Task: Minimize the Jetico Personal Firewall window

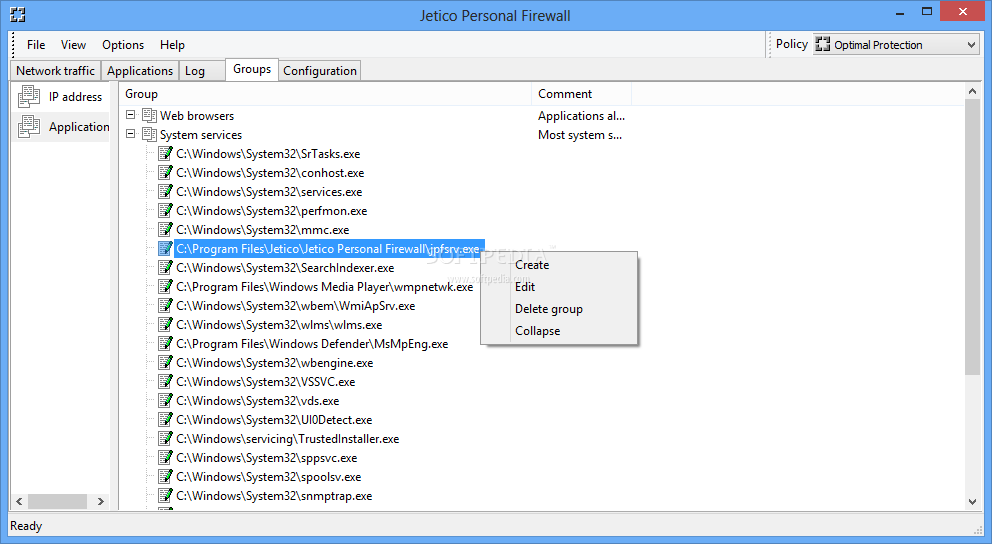Action: 900,12
